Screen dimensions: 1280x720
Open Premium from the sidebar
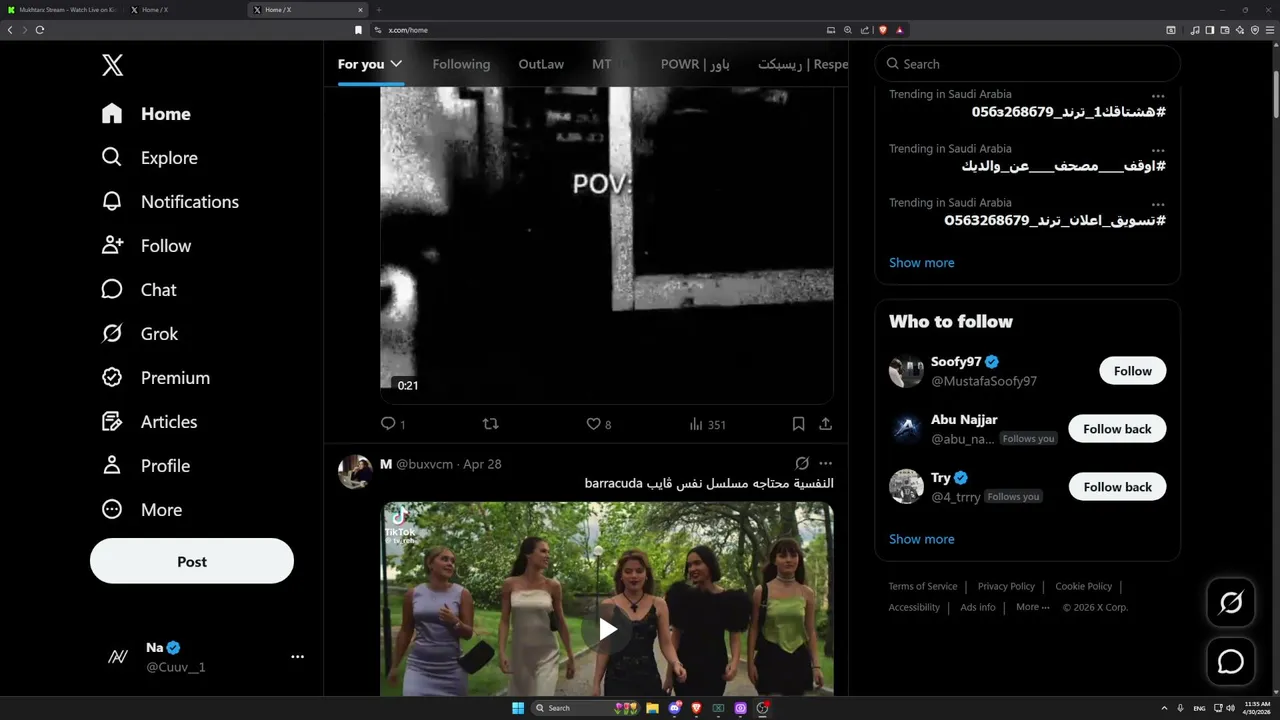(156, 378)
